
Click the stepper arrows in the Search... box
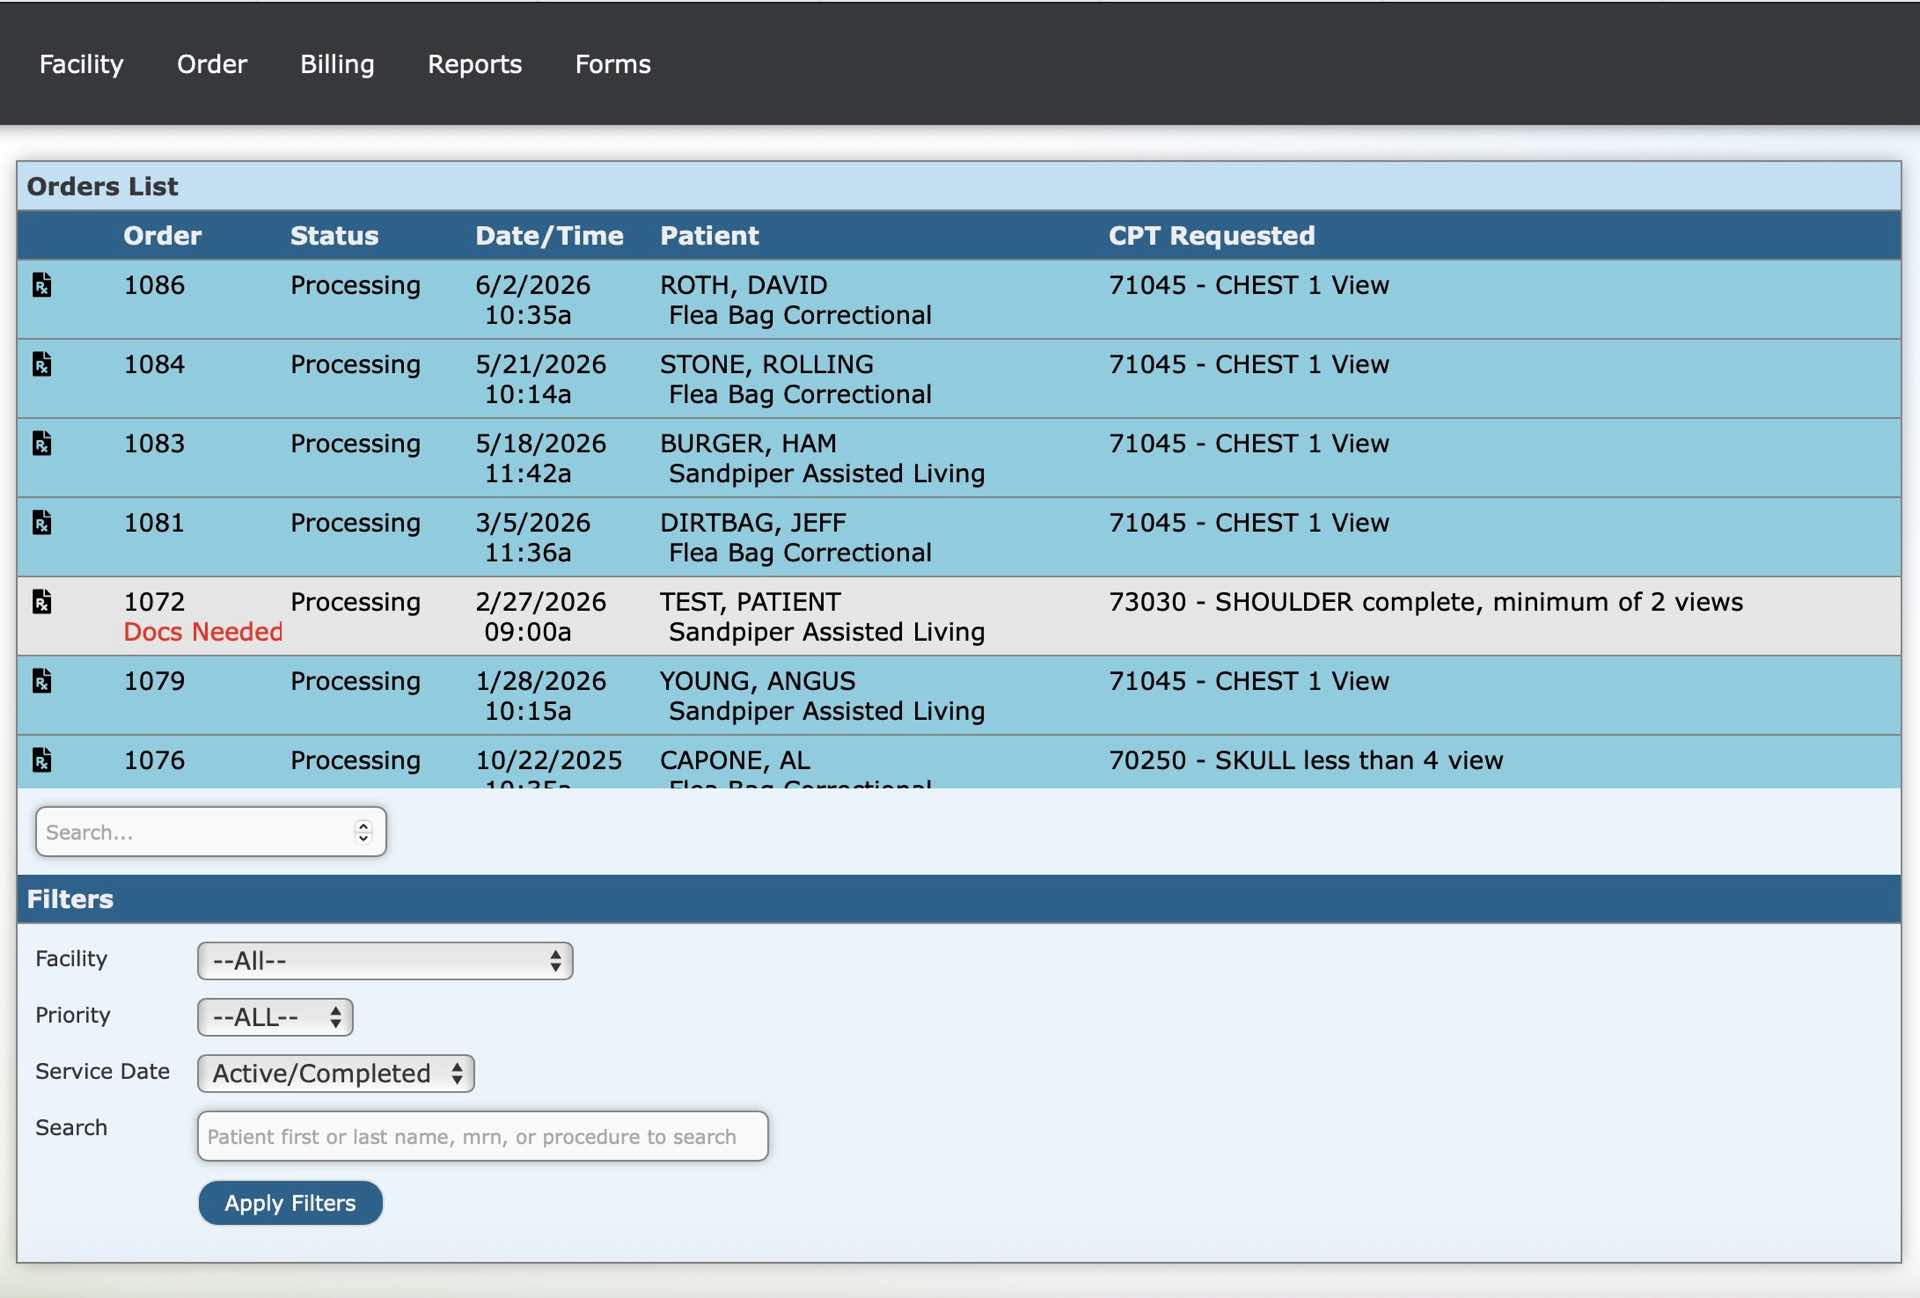tap(363, 832)
